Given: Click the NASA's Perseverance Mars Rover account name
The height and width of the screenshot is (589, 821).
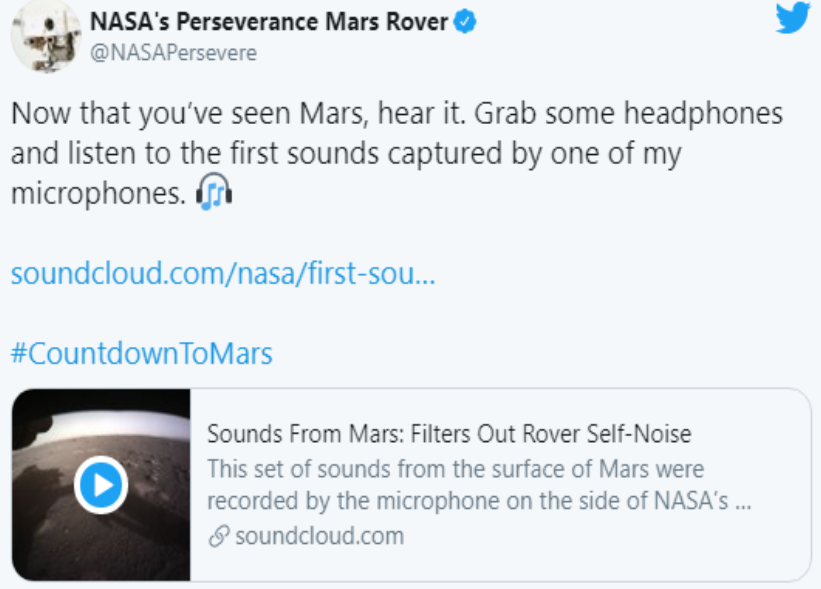Looking at the screenshot, I should point(268,21).
